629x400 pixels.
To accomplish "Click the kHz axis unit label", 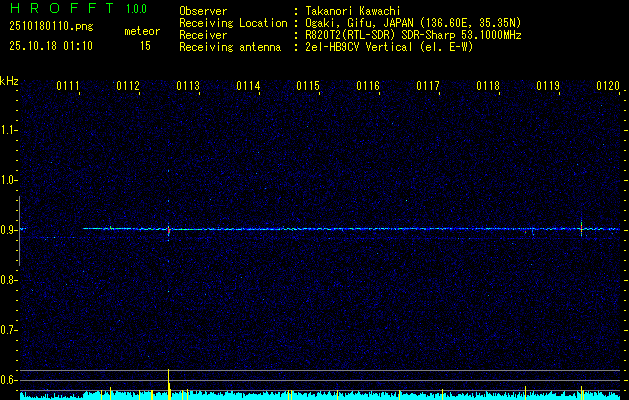I will point(9,81).
